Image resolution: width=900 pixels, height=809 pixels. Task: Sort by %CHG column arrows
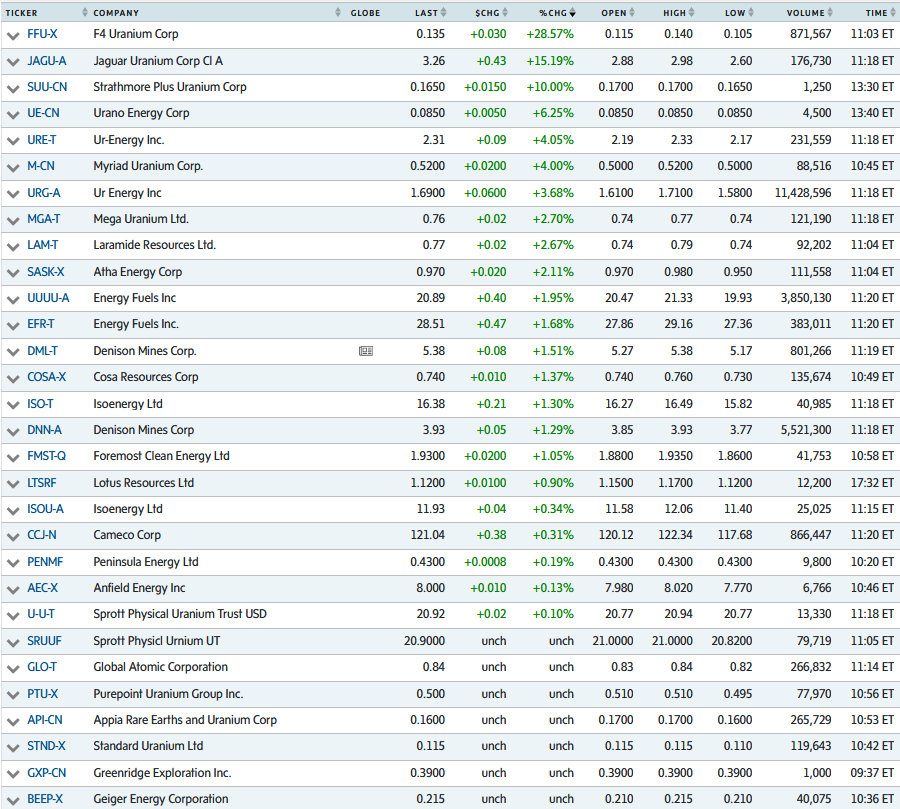[572, 13]
